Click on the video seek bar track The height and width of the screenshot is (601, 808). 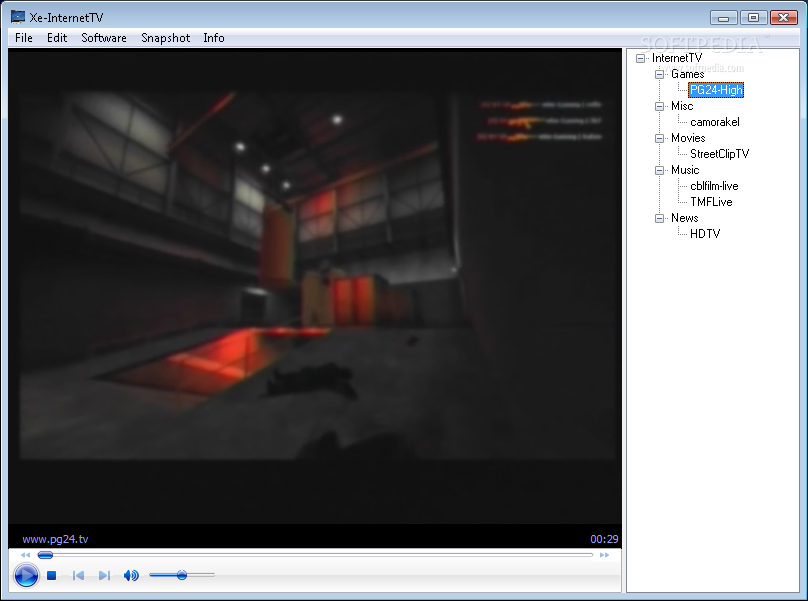[315, 555]
